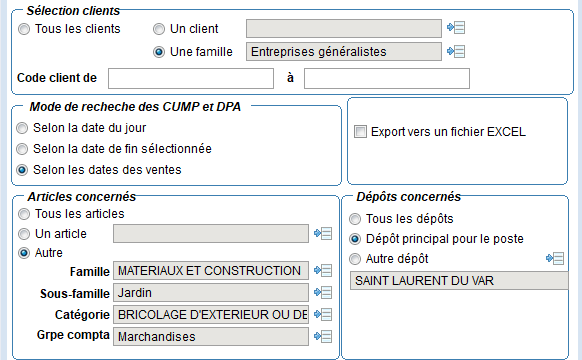Viewport: 582px width, 360px height.
Task: Select the Tous les articles radio button
Action: point(24,214)
